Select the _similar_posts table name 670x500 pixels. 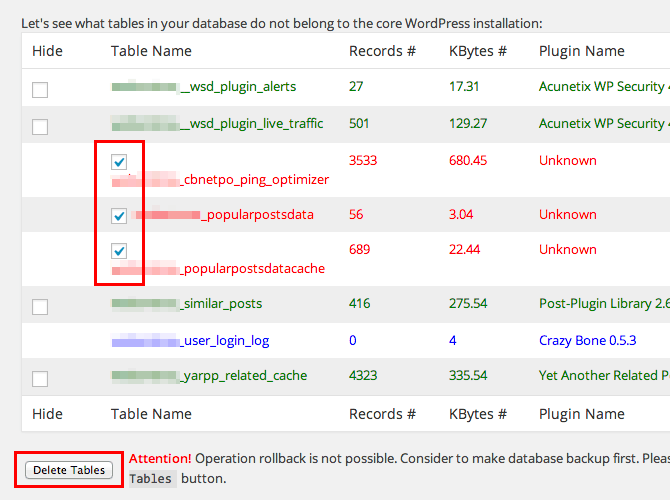(x=221, y=304)
